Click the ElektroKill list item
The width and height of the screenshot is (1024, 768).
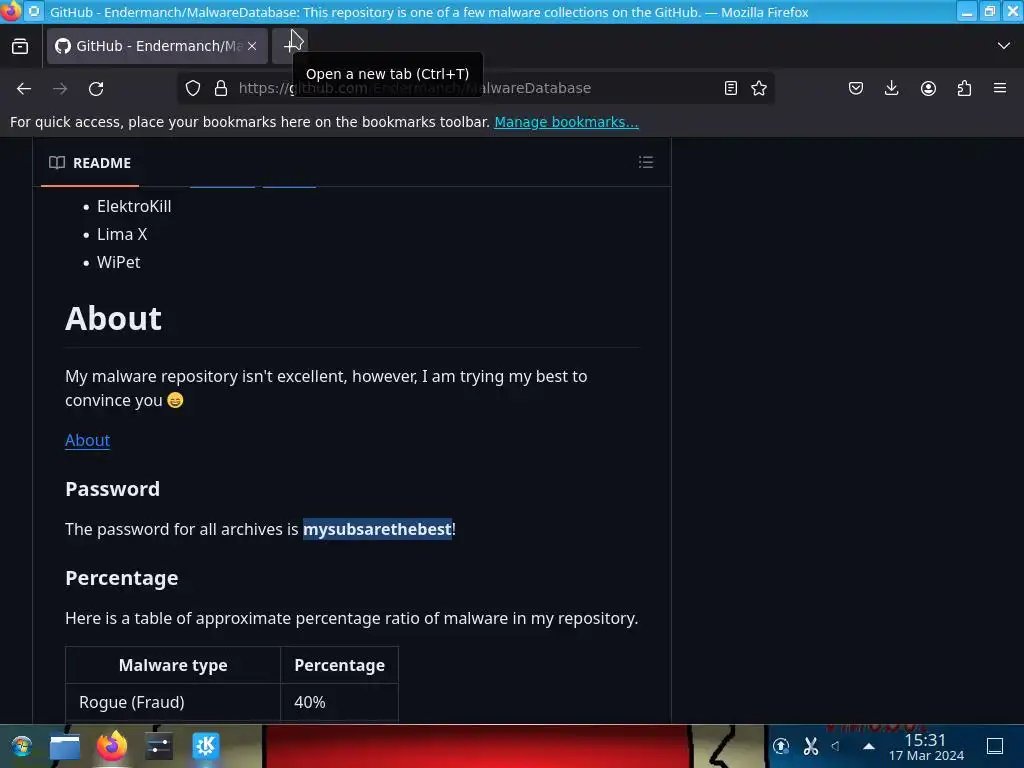134,206
